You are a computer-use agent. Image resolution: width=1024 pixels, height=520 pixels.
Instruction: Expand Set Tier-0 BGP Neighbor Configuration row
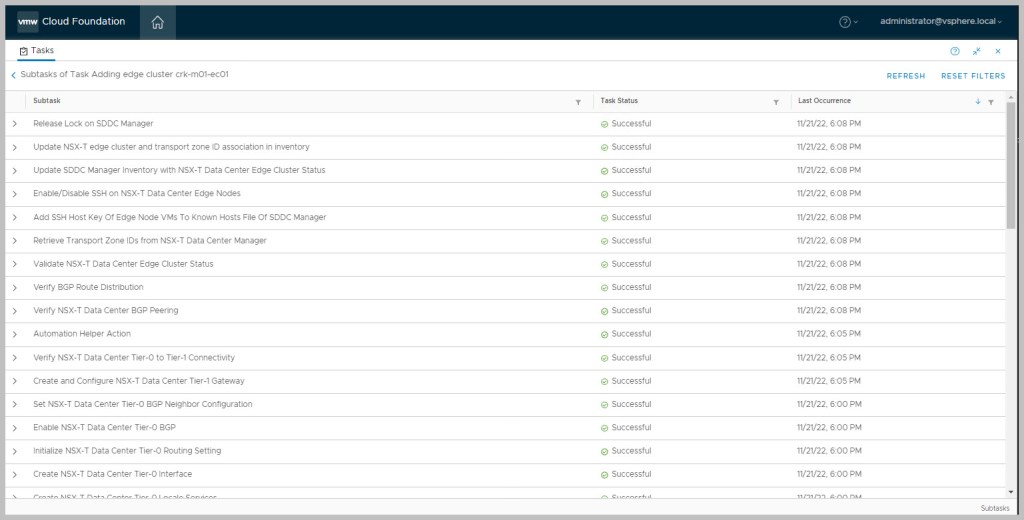[14, 404]
